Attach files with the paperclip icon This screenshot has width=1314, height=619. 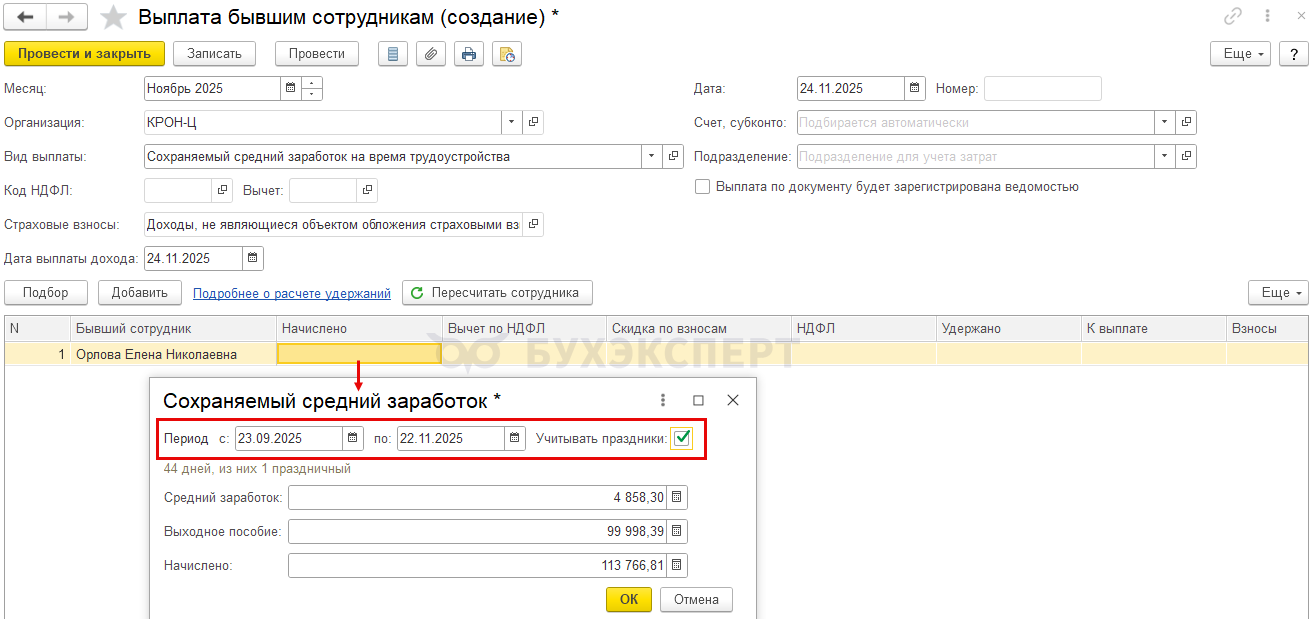click(430, 54)
